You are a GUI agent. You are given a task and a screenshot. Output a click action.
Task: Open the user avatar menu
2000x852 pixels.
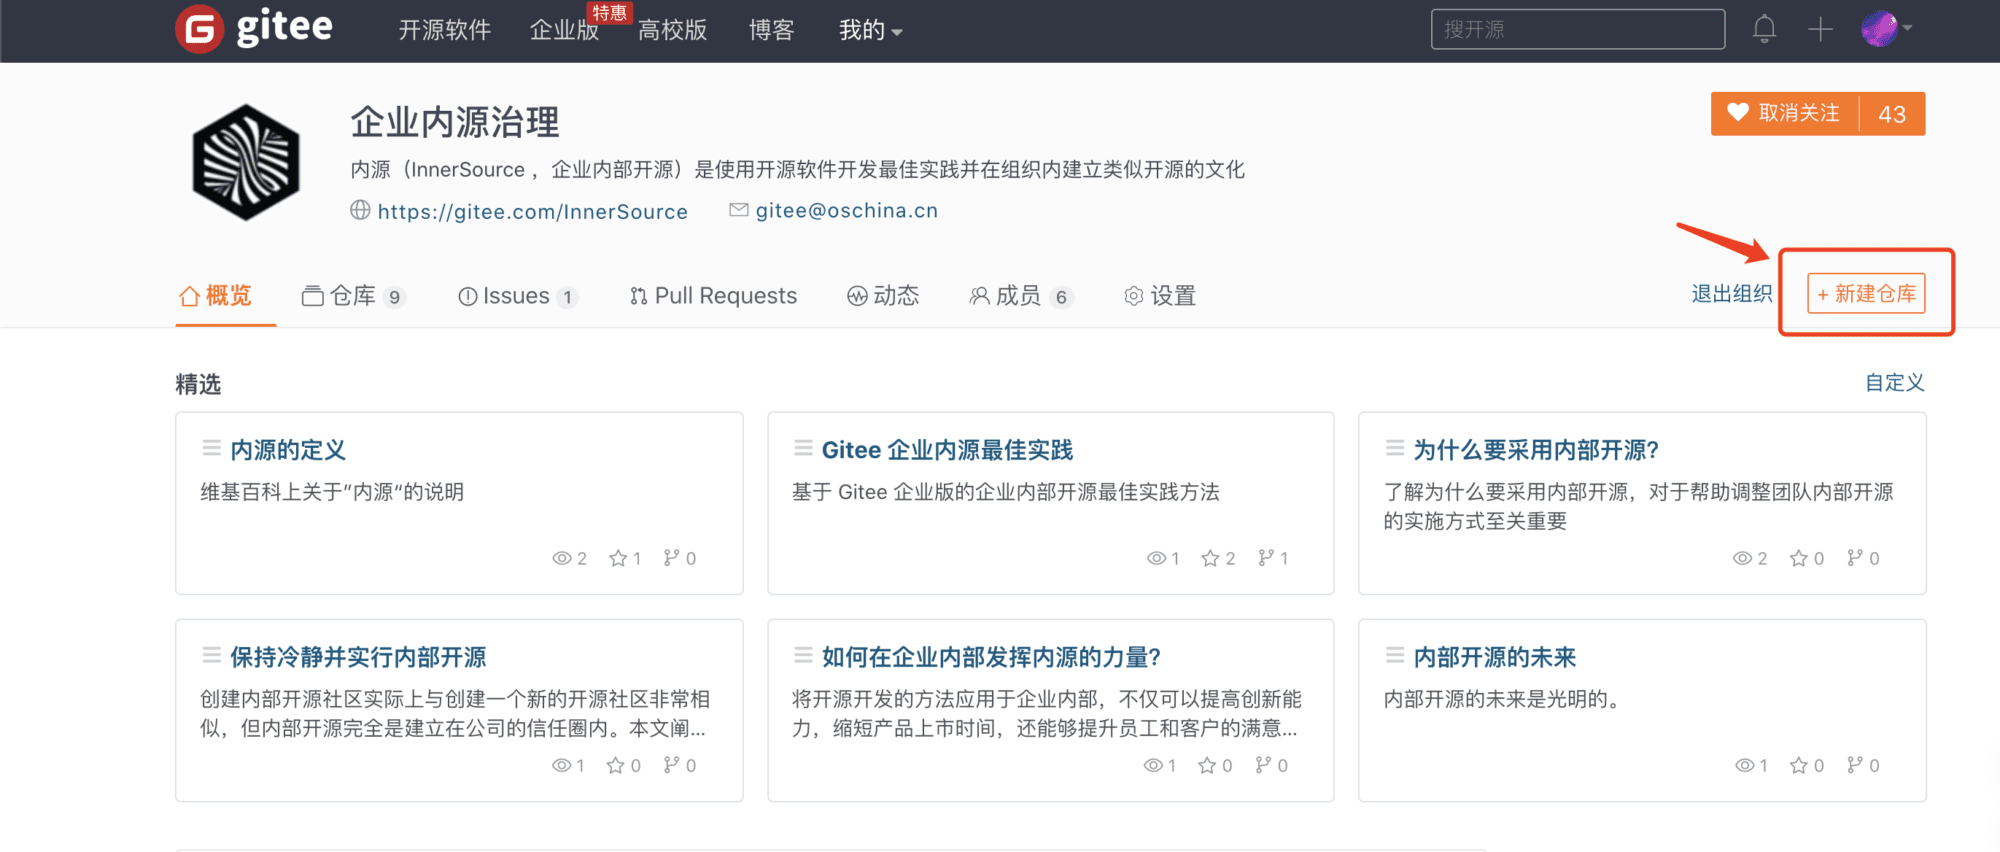coord(1886,28)
